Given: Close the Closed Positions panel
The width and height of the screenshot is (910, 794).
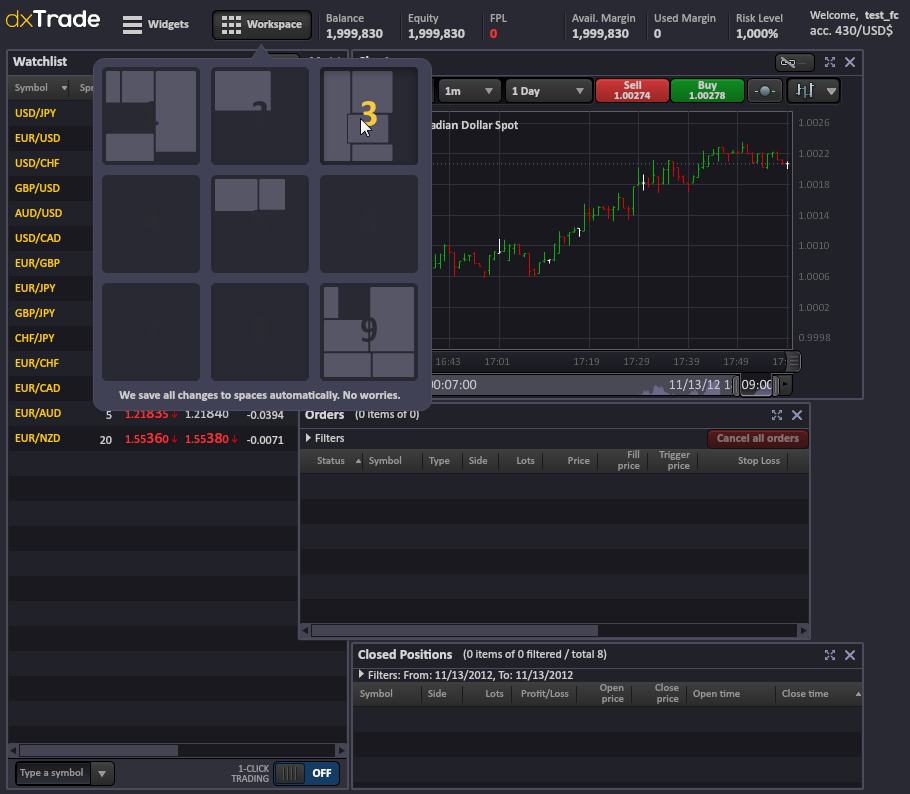Looking at the screenshot, I should [x=850, y=655].
